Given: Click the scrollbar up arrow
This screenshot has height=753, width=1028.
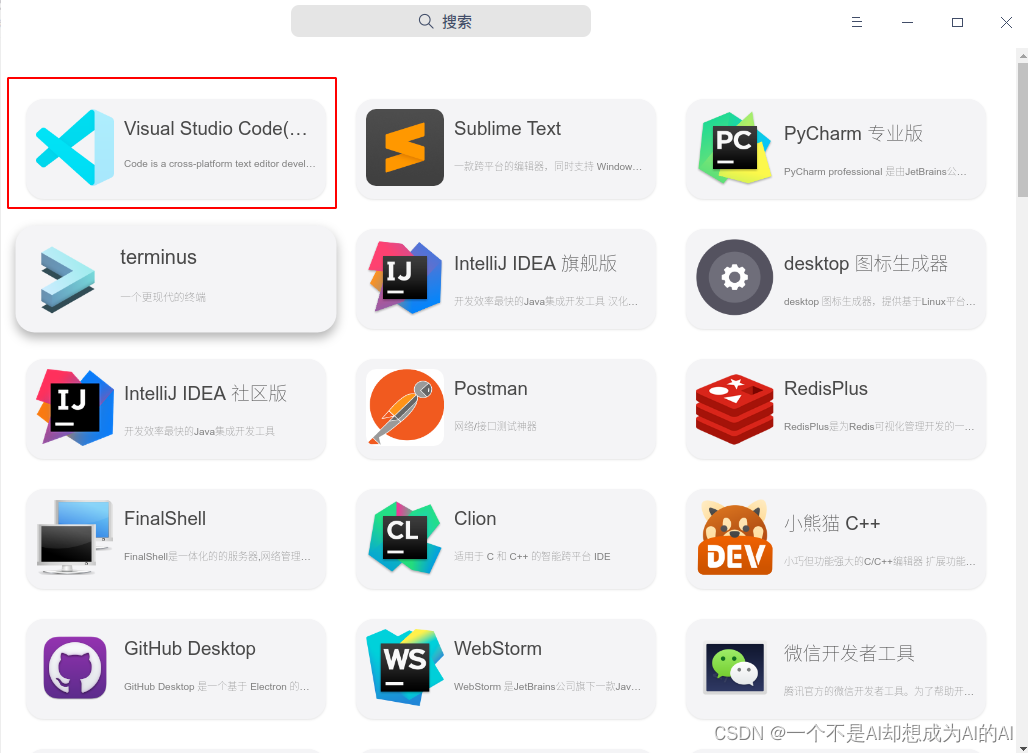Looking at the screenshot, I should (1023, 57).
